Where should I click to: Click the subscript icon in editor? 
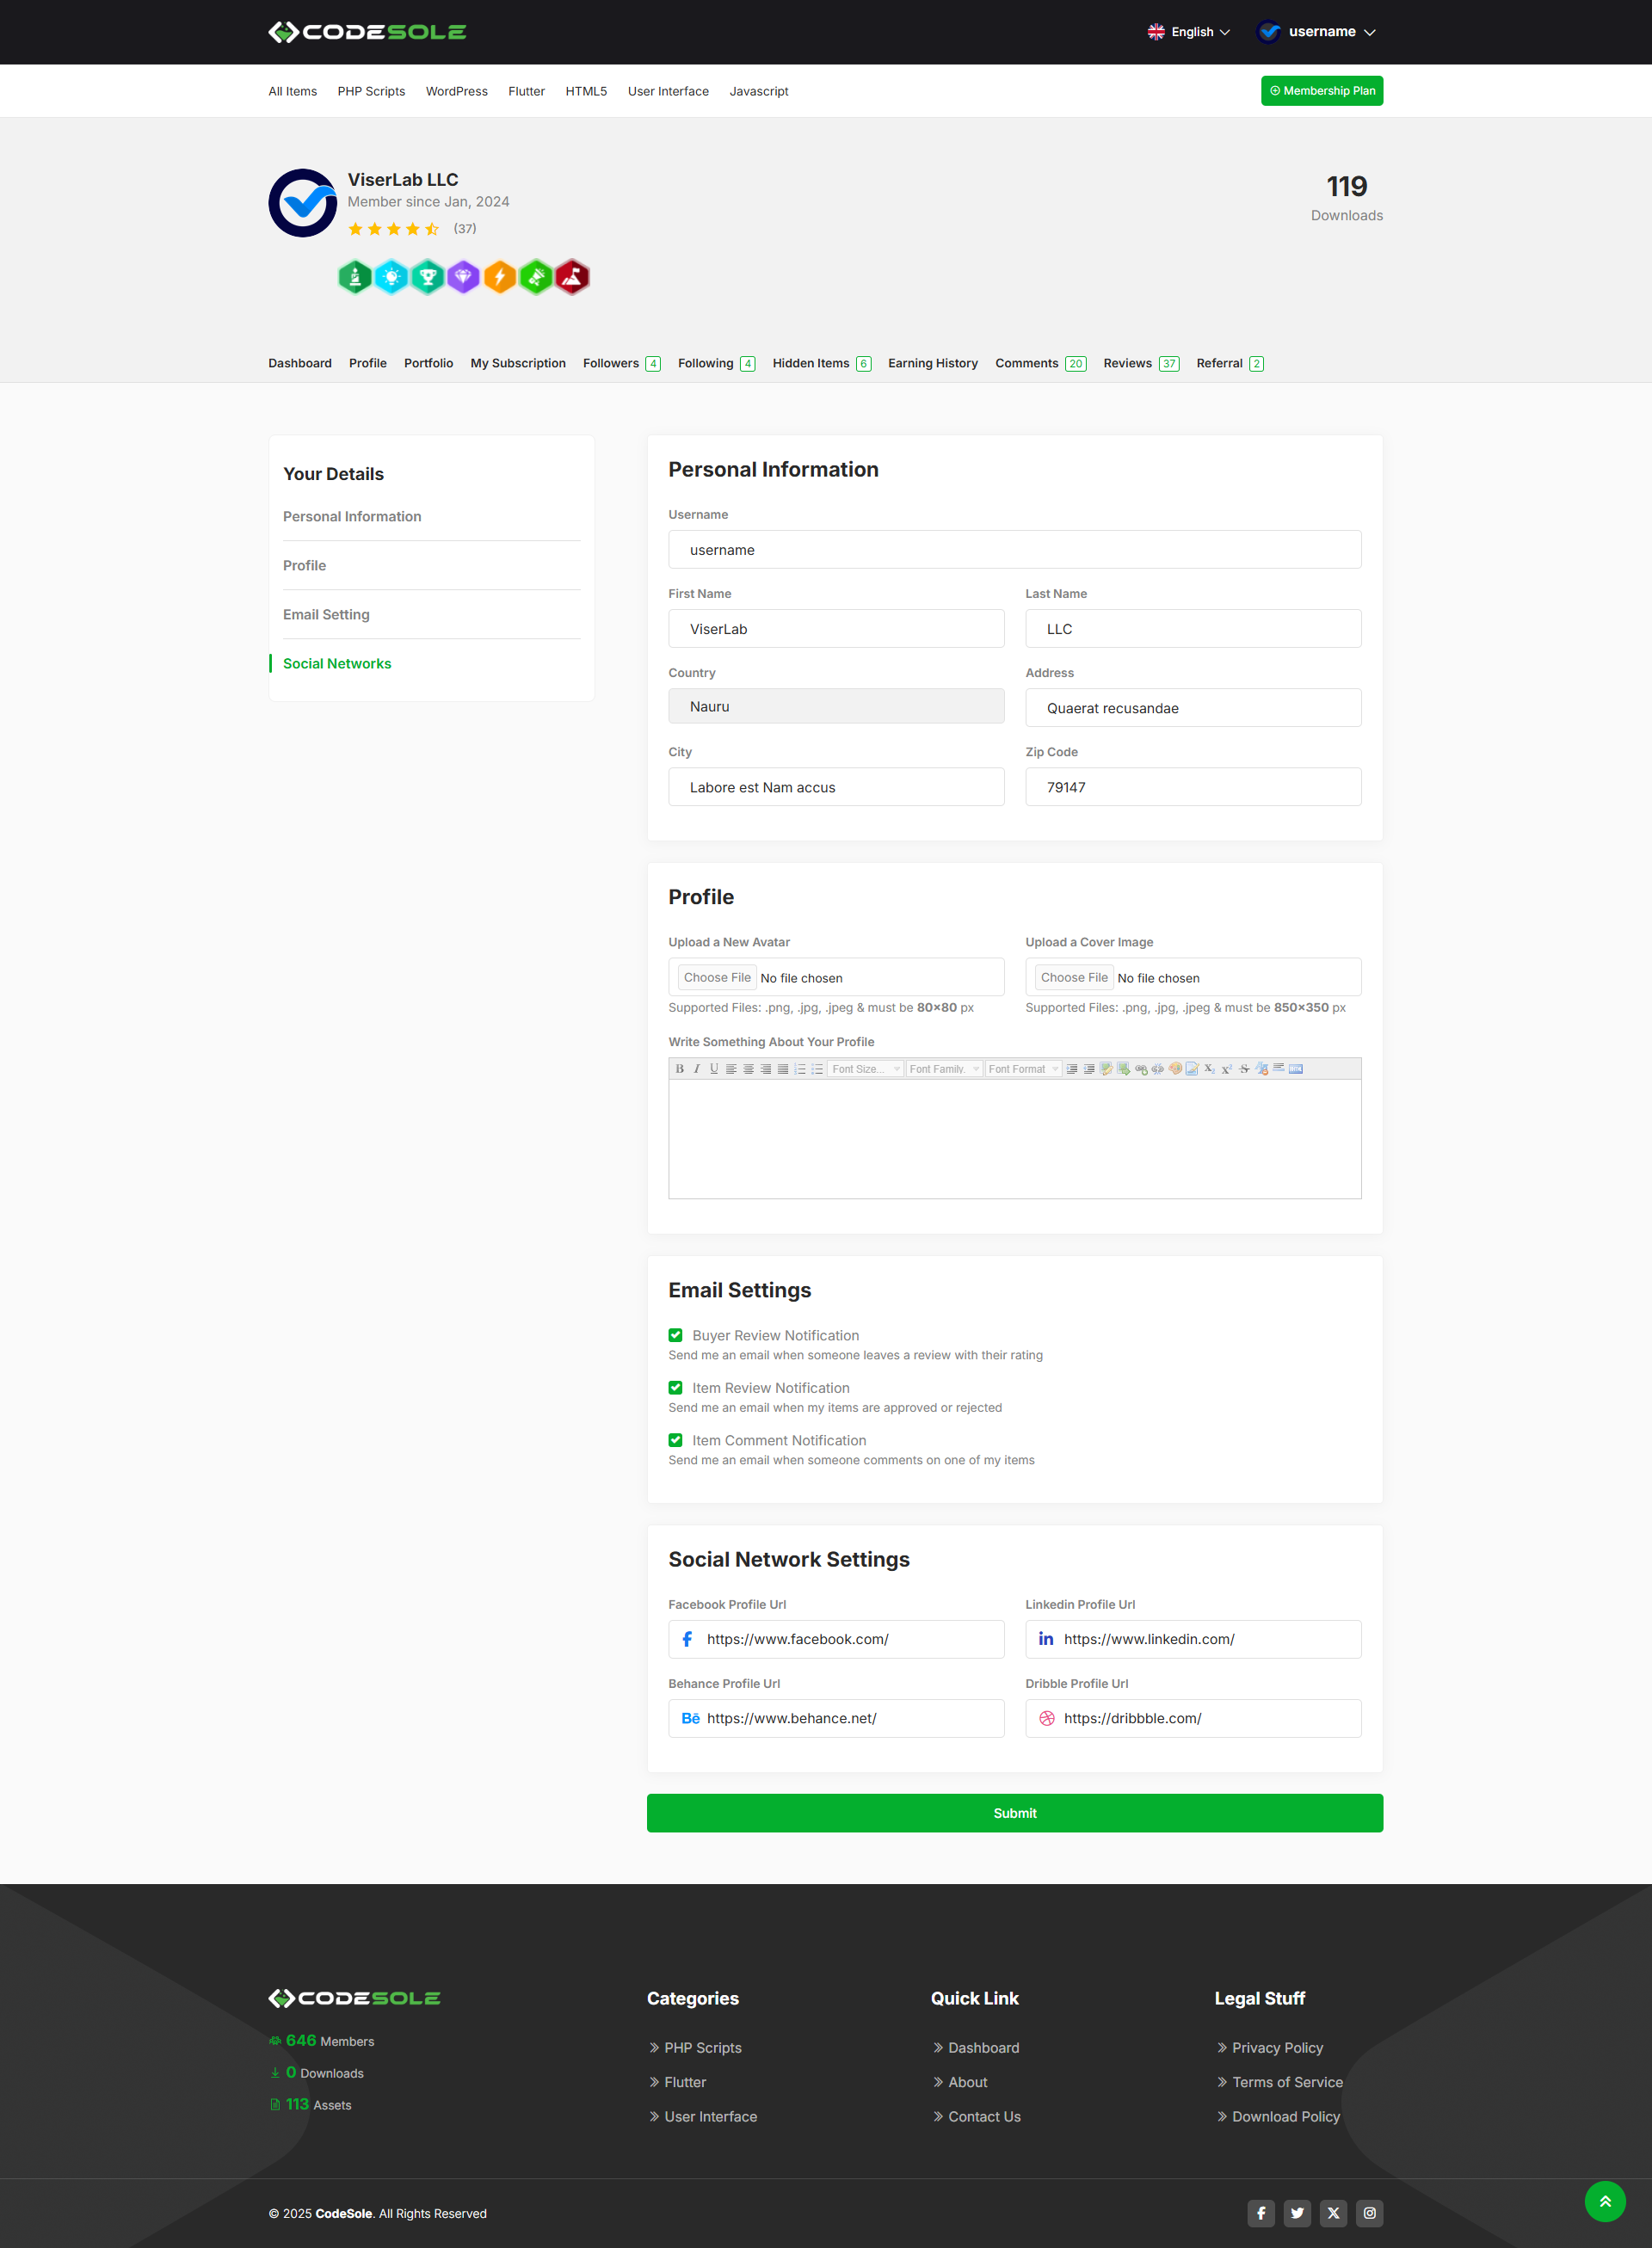tap(1209, 1069)
